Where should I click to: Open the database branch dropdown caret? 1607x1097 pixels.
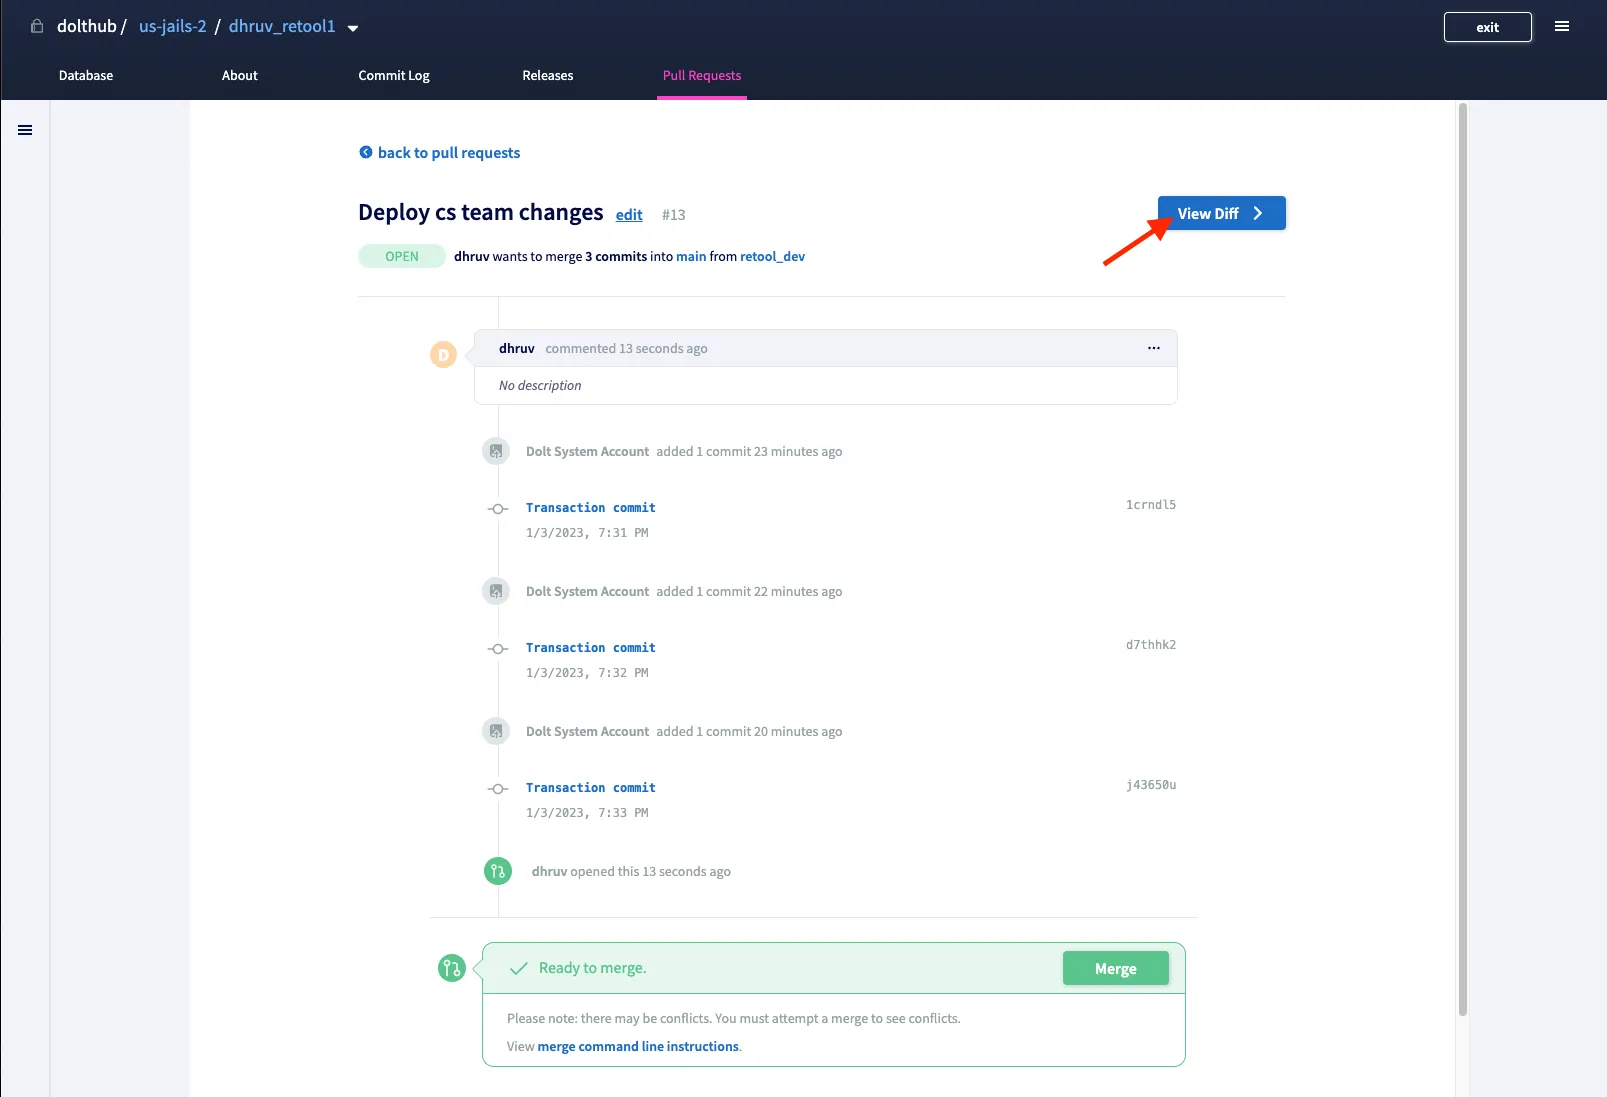(353, 28)
